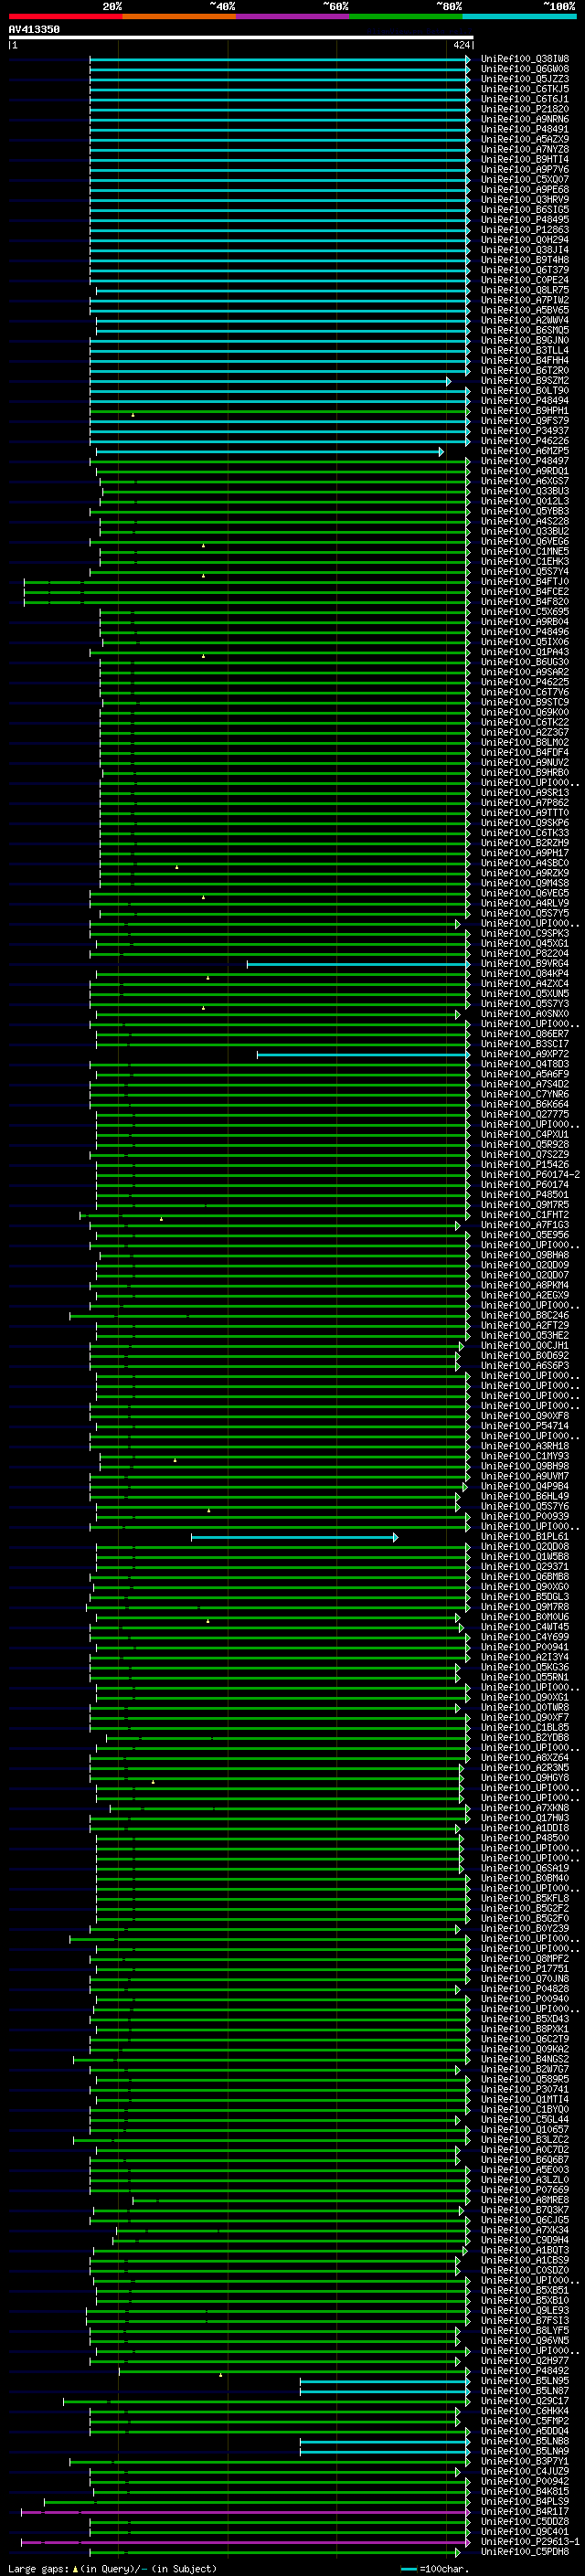
Task: Click UniRef100_C6TKJ5 hit name
Action: [525, 89]
